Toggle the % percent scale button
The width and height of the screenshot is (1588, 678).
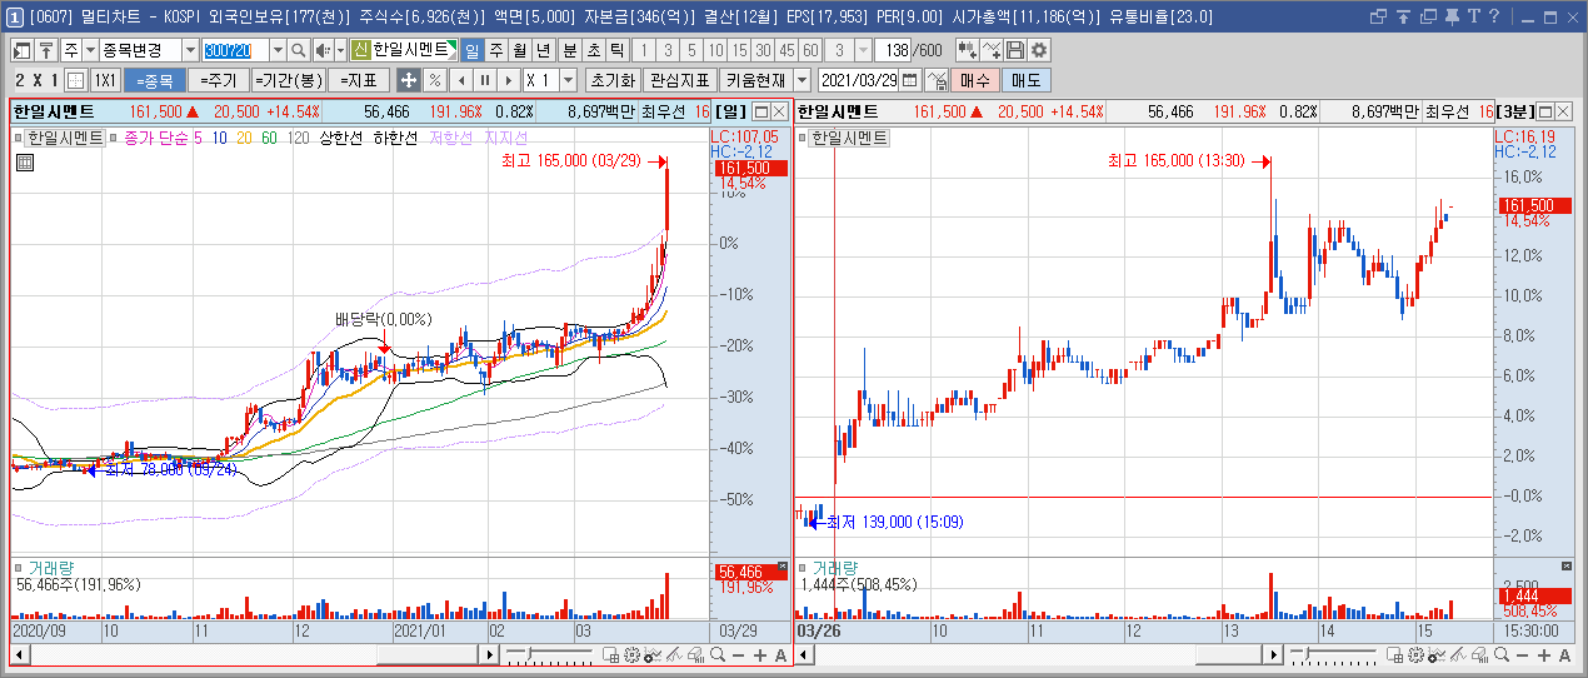point(435,80)
